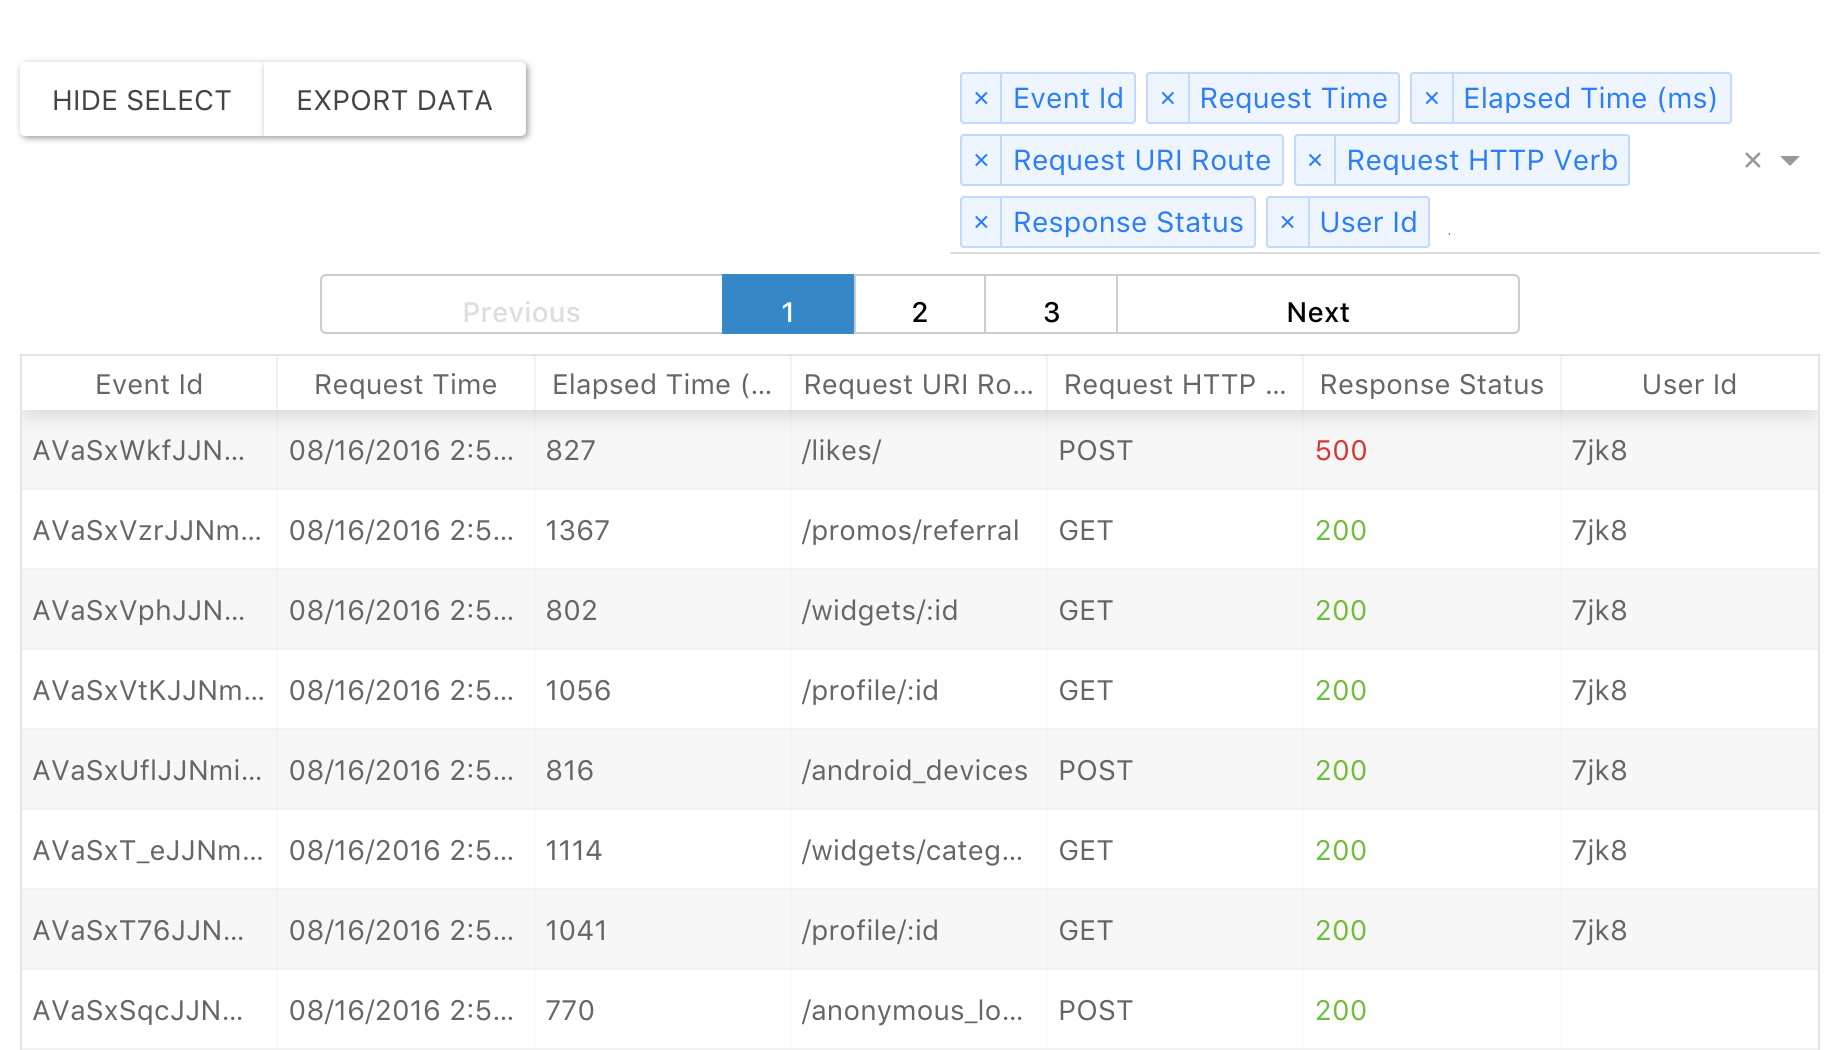Click EXPORT DATA button
Viewport: 1846px width, 1050px height.
[394, 100]
